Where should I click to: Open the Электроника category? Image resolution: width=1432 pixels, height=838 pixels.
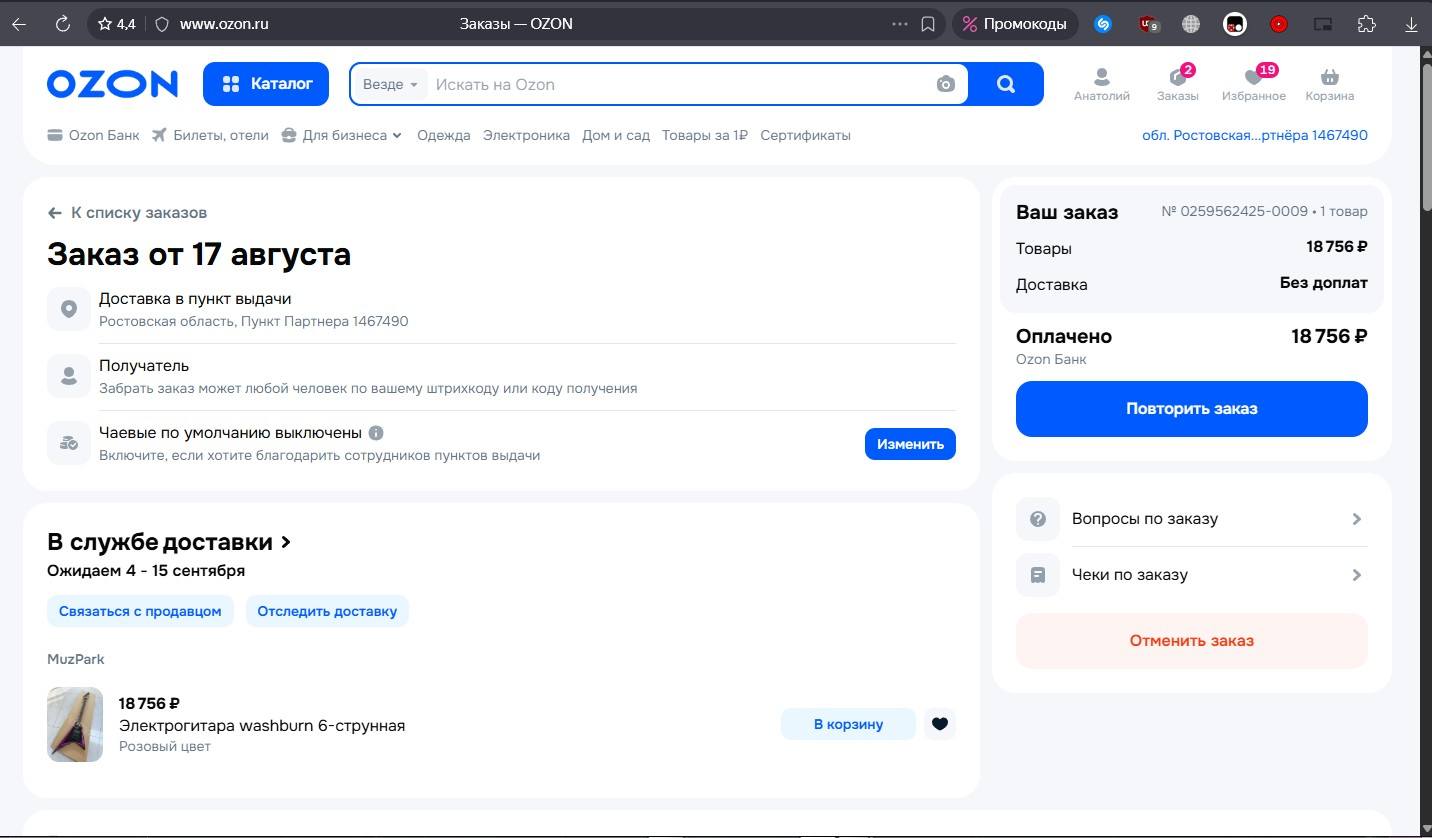[526, 135]
